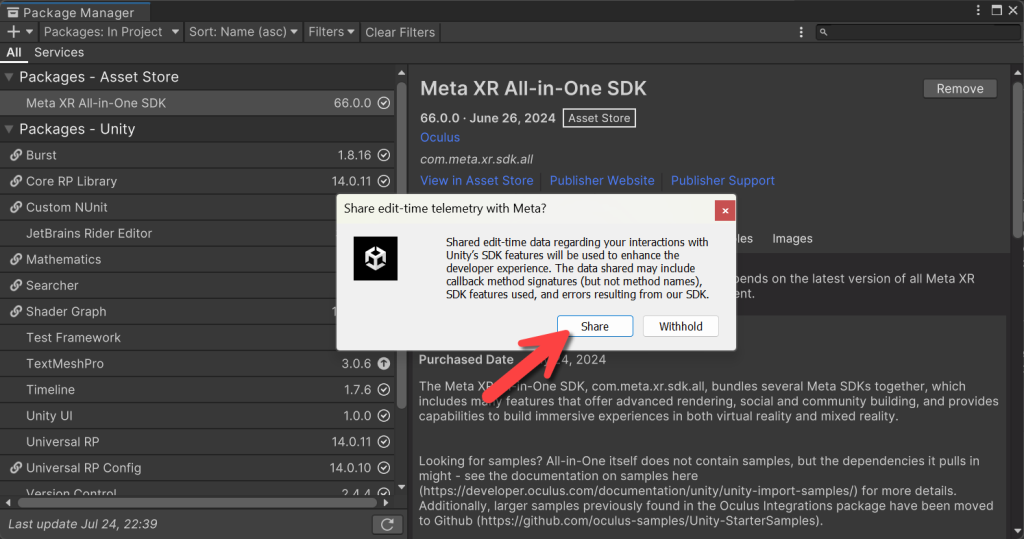
Task: Open the Publisher Website link
Action: (x=601, y=180)
